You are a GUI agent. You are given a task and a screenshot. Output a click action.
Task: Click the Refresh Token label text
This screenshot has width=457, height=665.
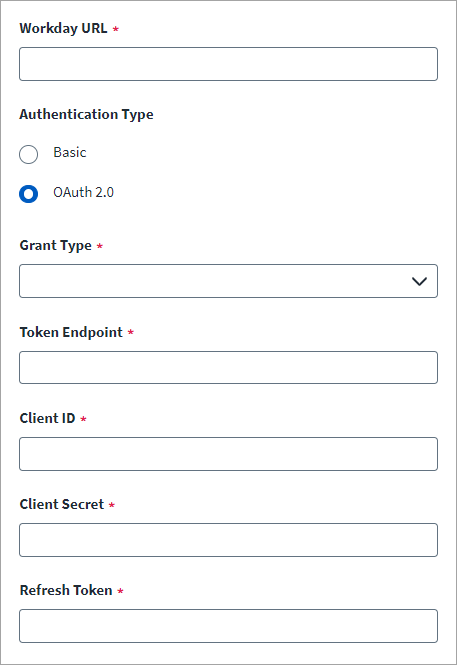(66, 590)
